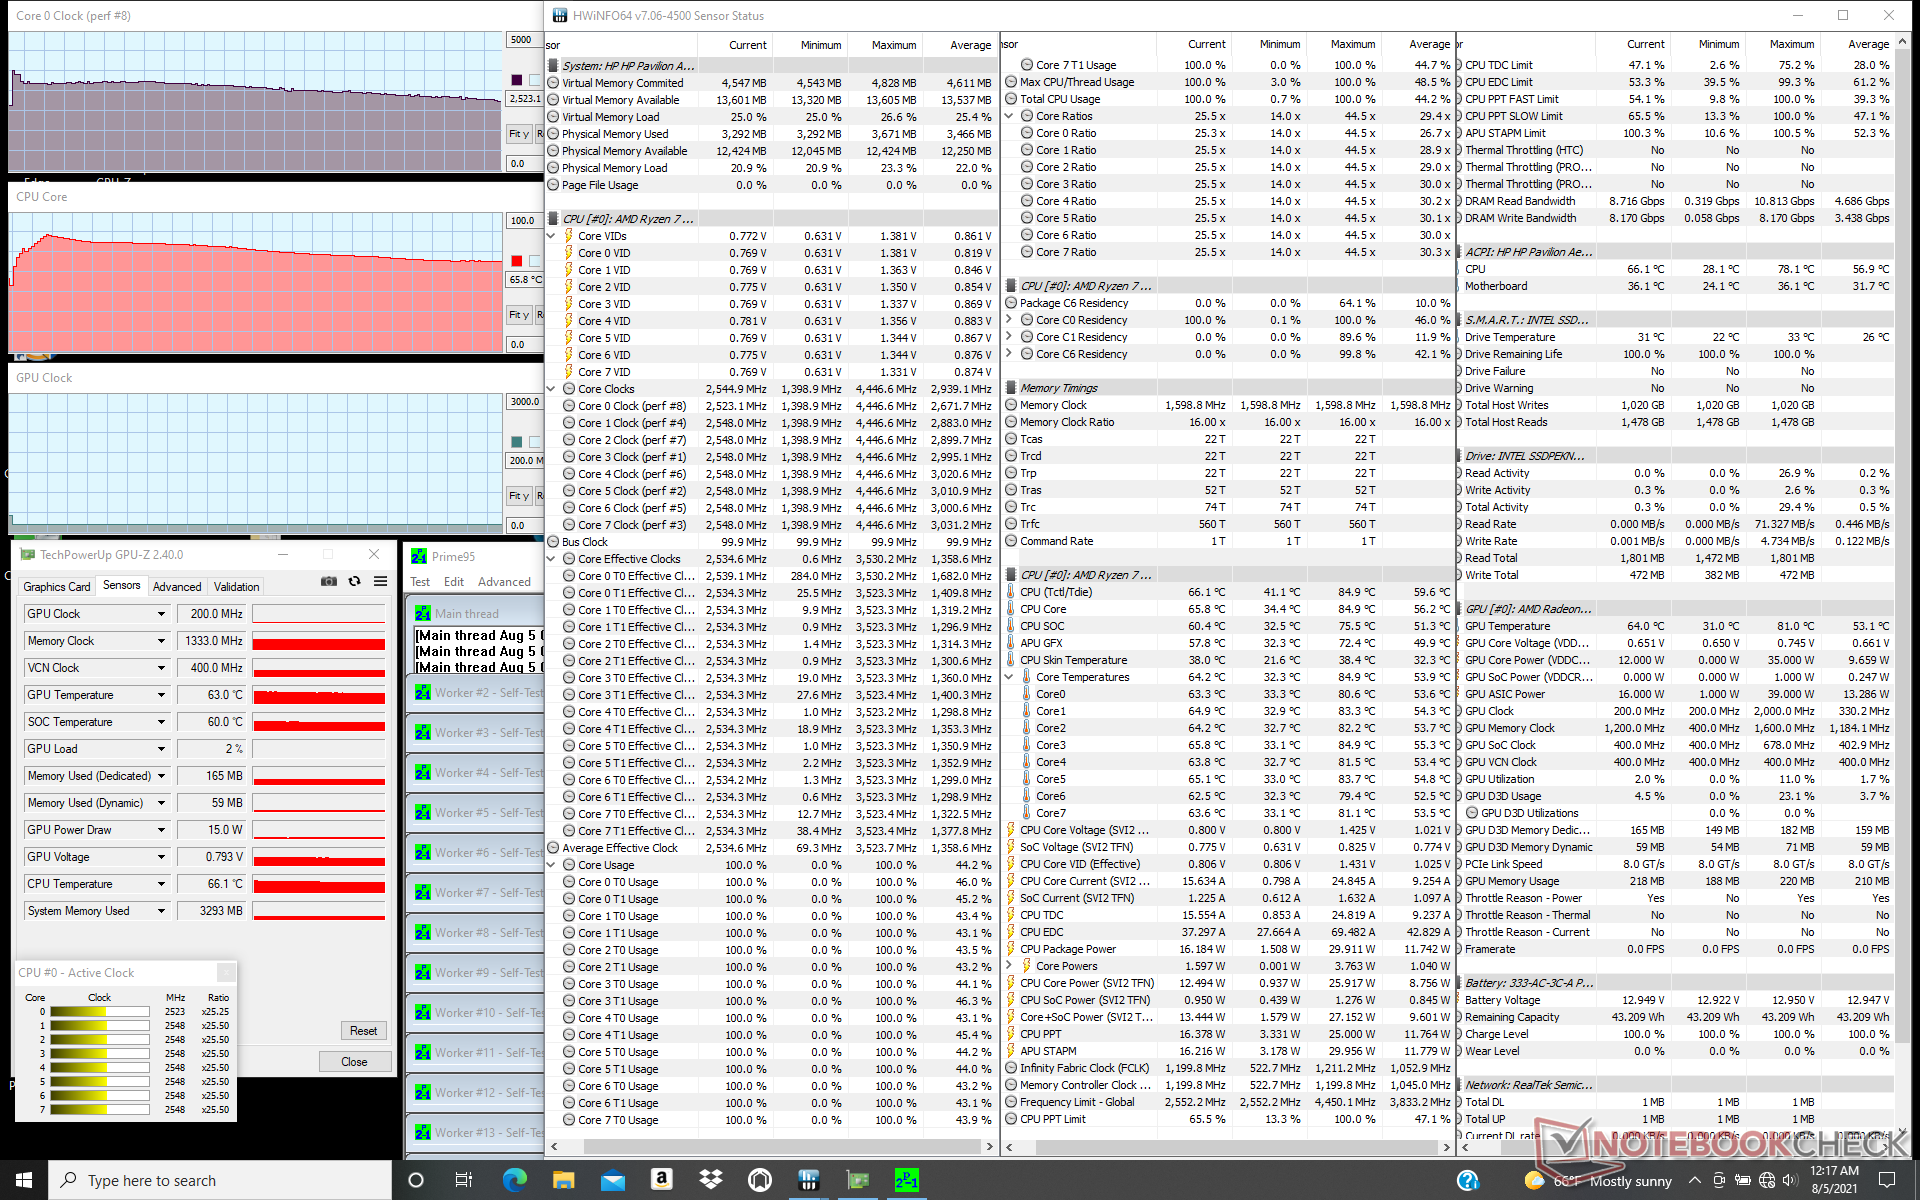The height and width of the screenshot is (1200, 1920).
Task: Click the GPU-Z screenshot camera icon
Action: [x=328, y=582]
